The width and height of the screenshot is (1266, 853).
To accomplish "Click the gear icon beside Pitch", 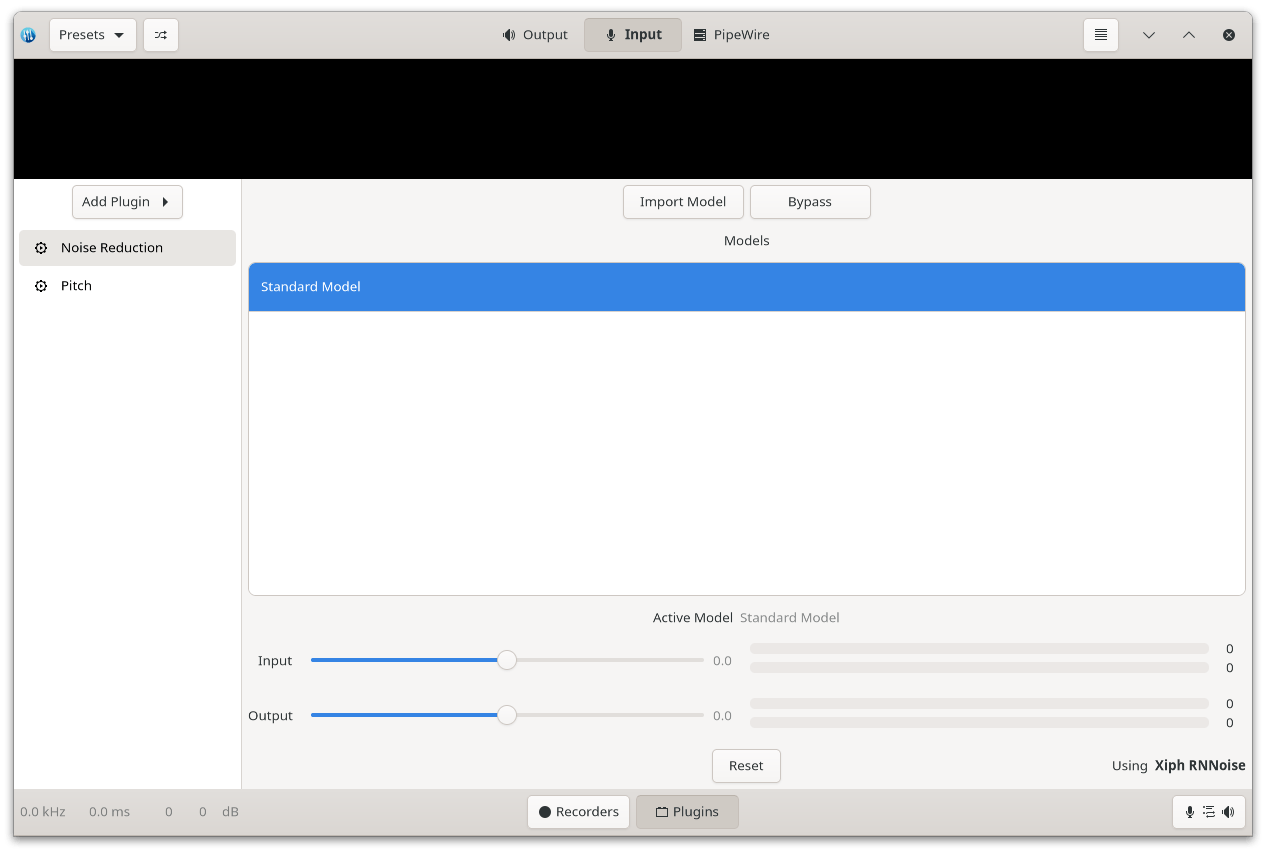I will [x=41, y=286].
